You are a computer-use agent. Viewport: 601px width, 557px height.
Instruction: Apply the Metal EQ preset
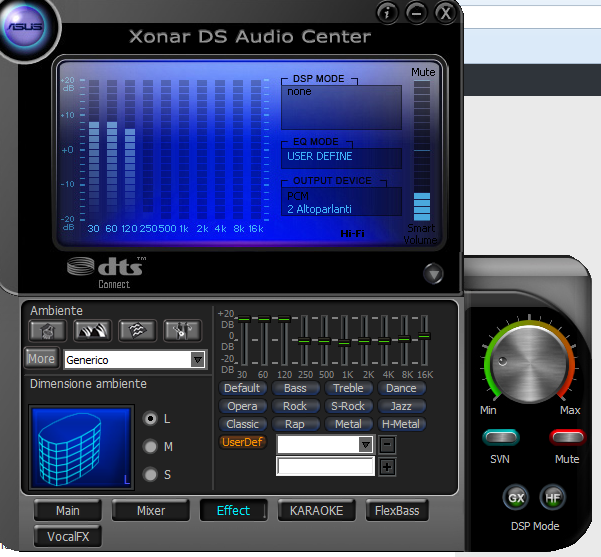point(348,424)
